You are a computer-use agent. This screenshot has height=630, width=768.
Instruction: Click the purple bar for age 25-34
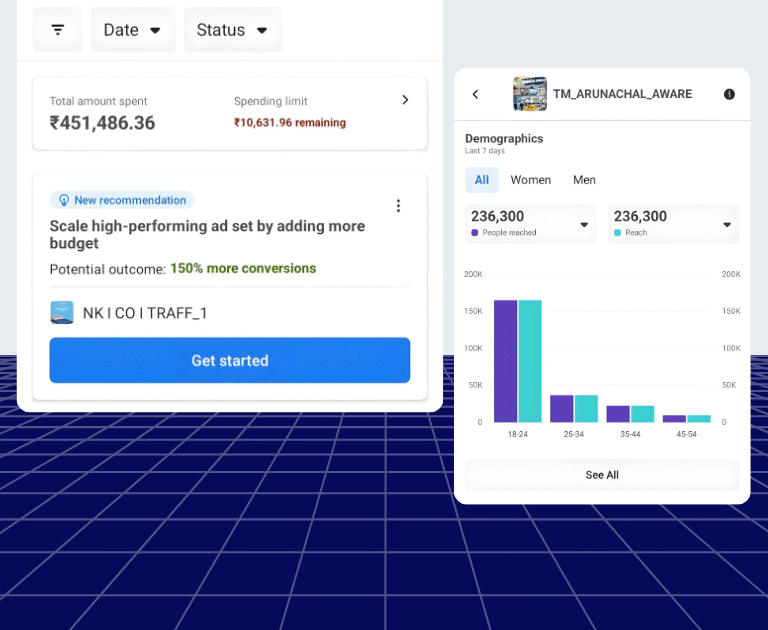point(561,408)
